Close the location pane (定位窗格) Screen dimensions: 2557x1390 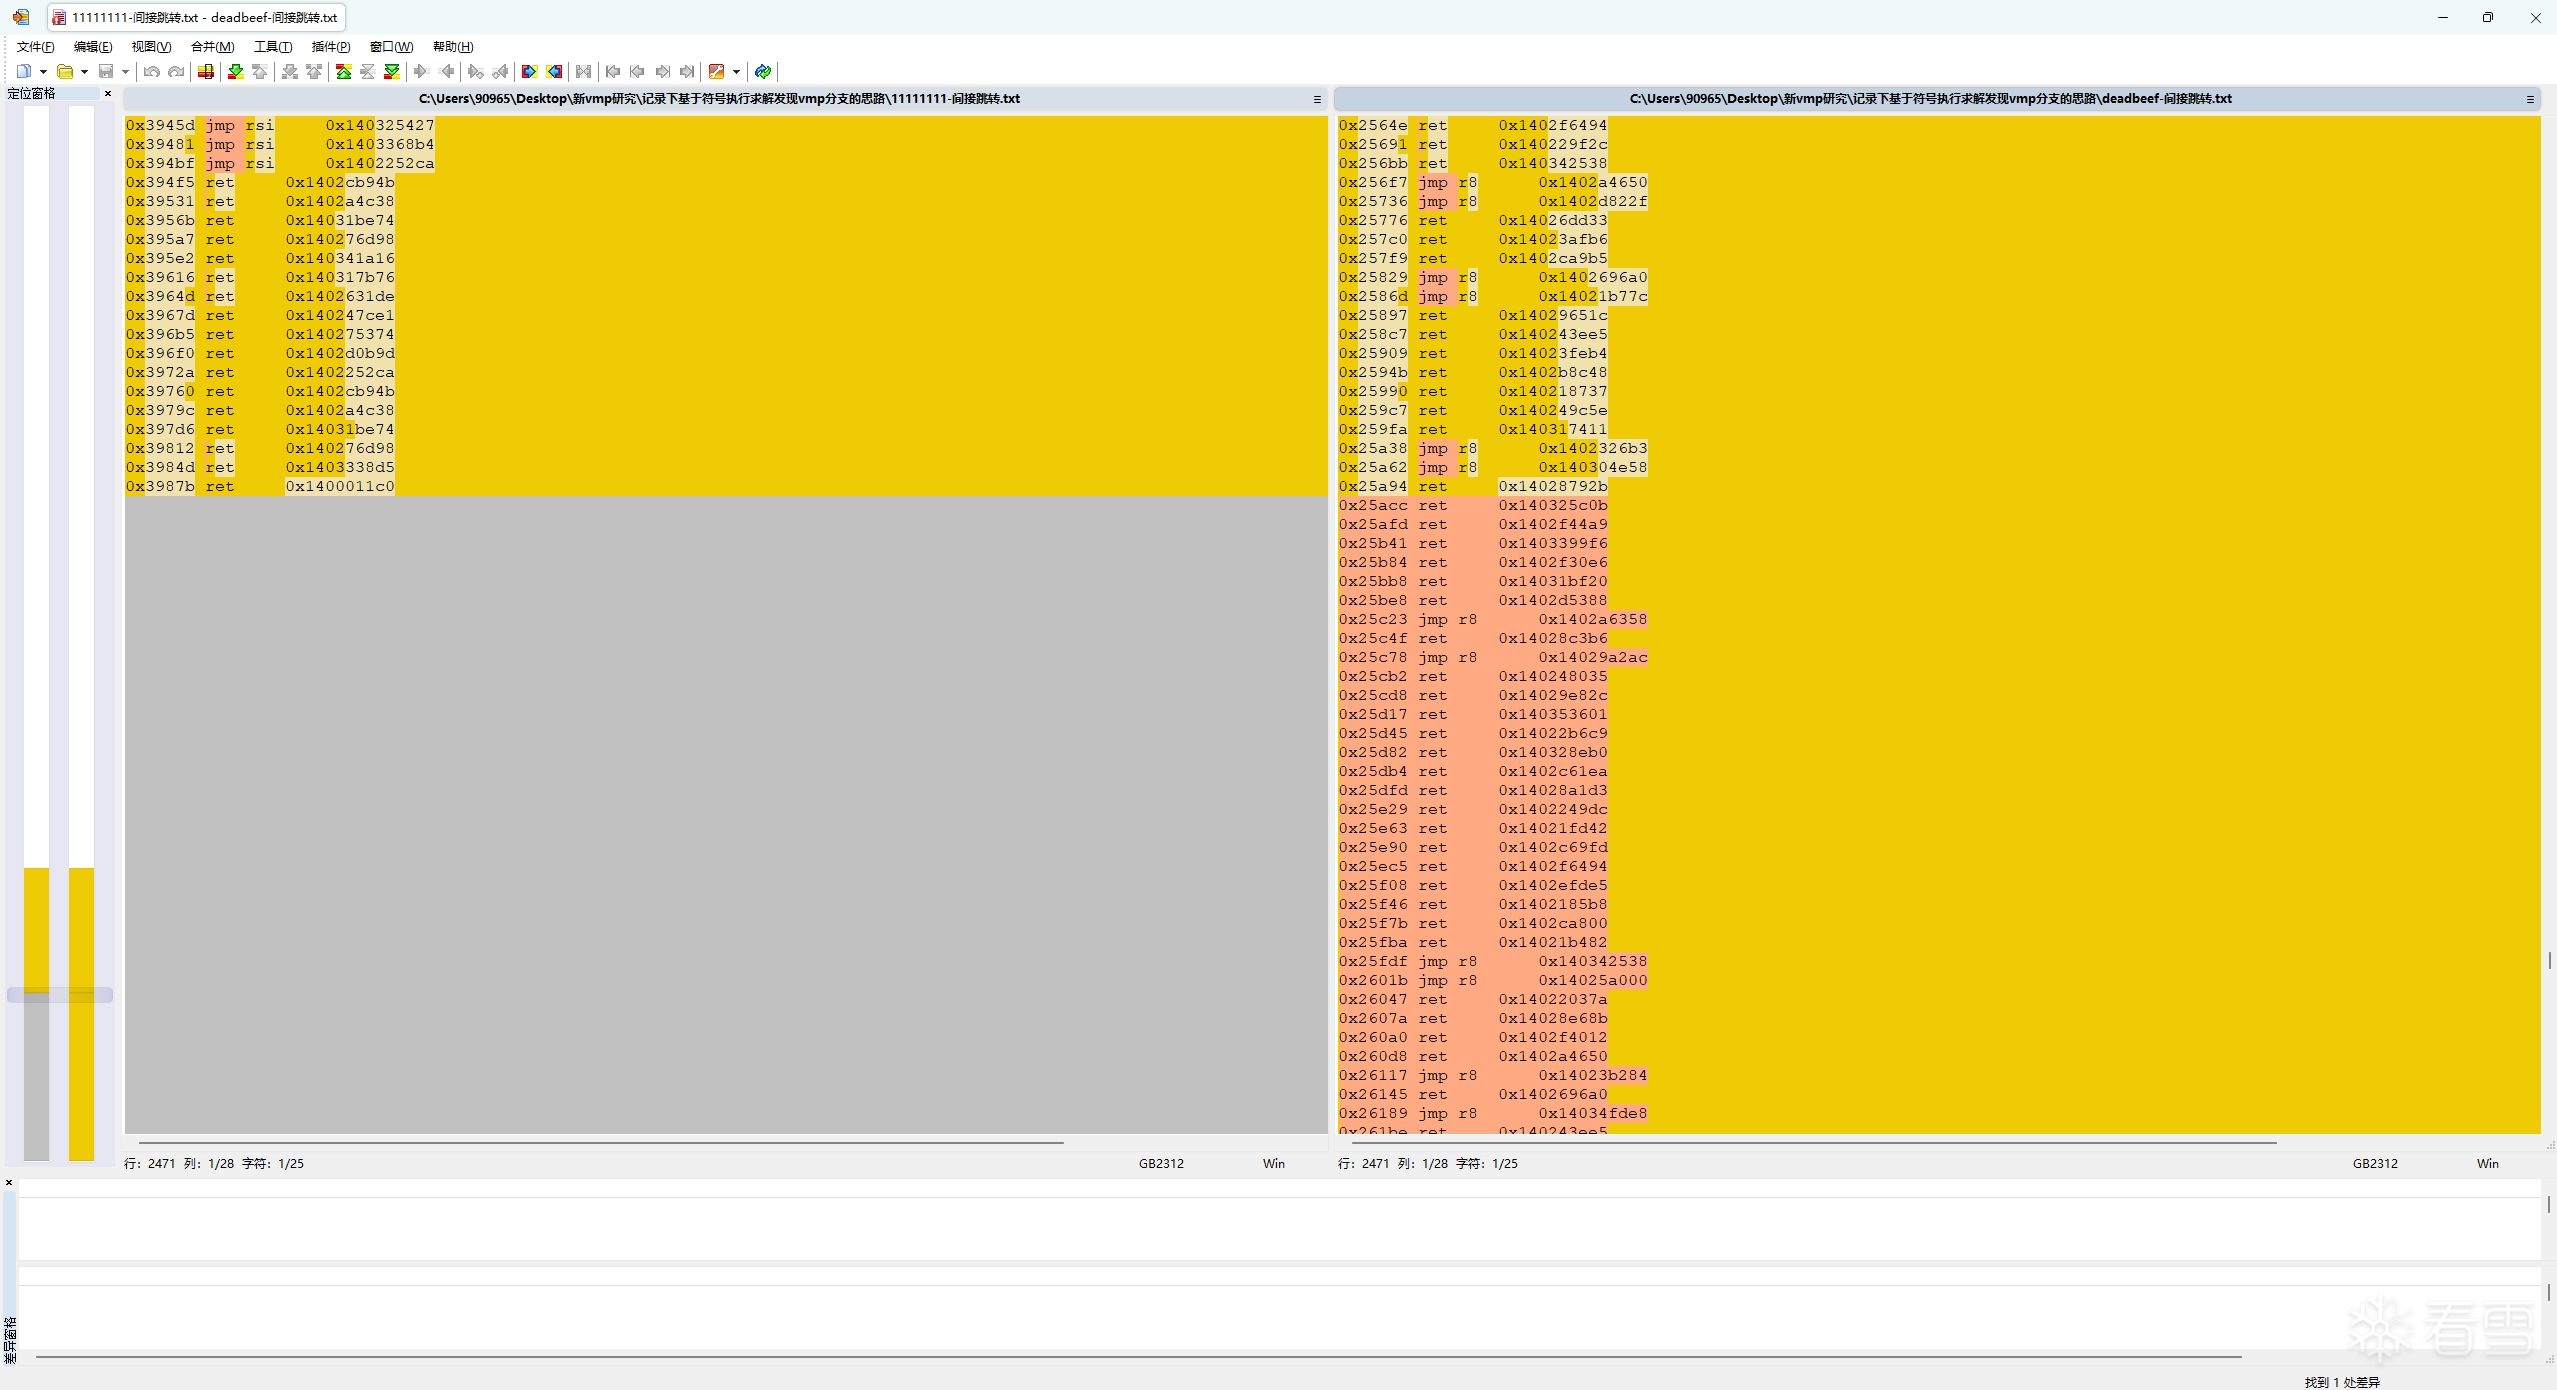[108, 94]
